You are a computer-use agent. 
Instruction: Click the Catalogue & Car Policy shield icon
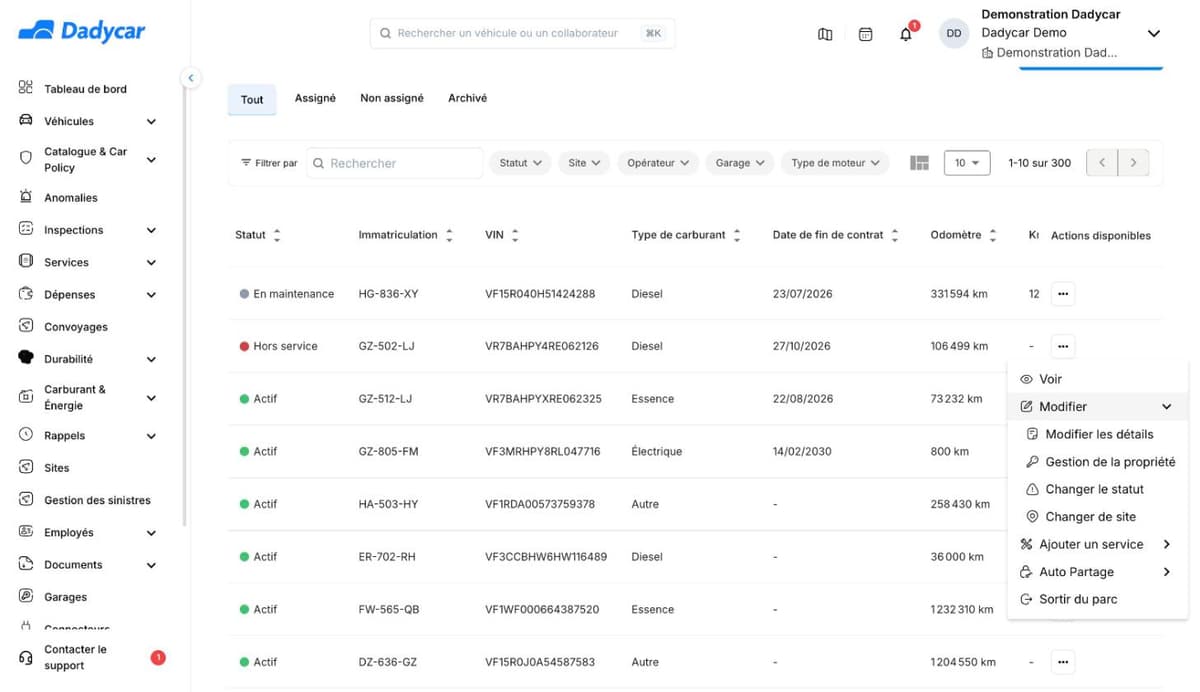click(26, 158)
